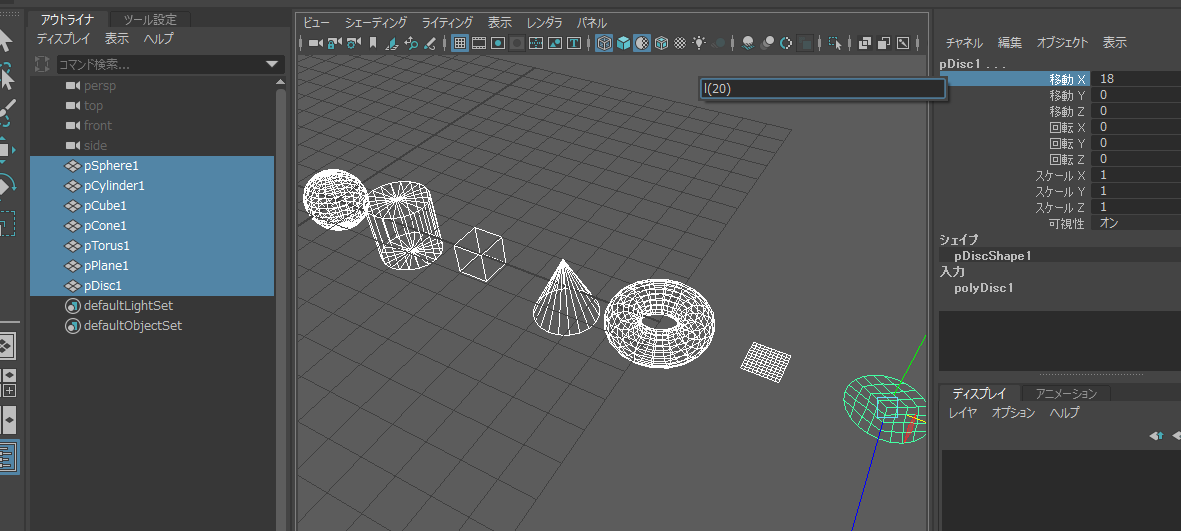1181x531 pixels.
Task: Toggle the Gate Mask icon
Action: [x=517, y=43]
